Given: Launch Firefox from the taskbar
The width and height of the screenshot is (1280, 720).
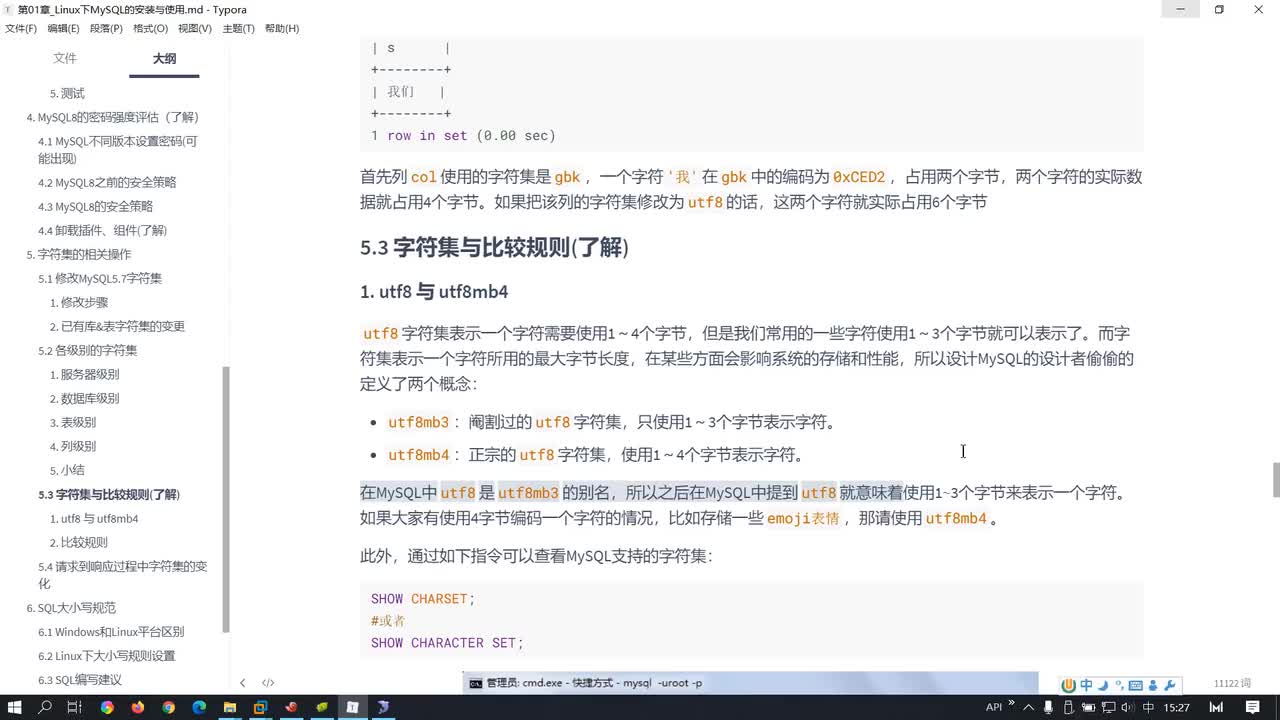Looking at the screenshot, I should click(138, 707).
